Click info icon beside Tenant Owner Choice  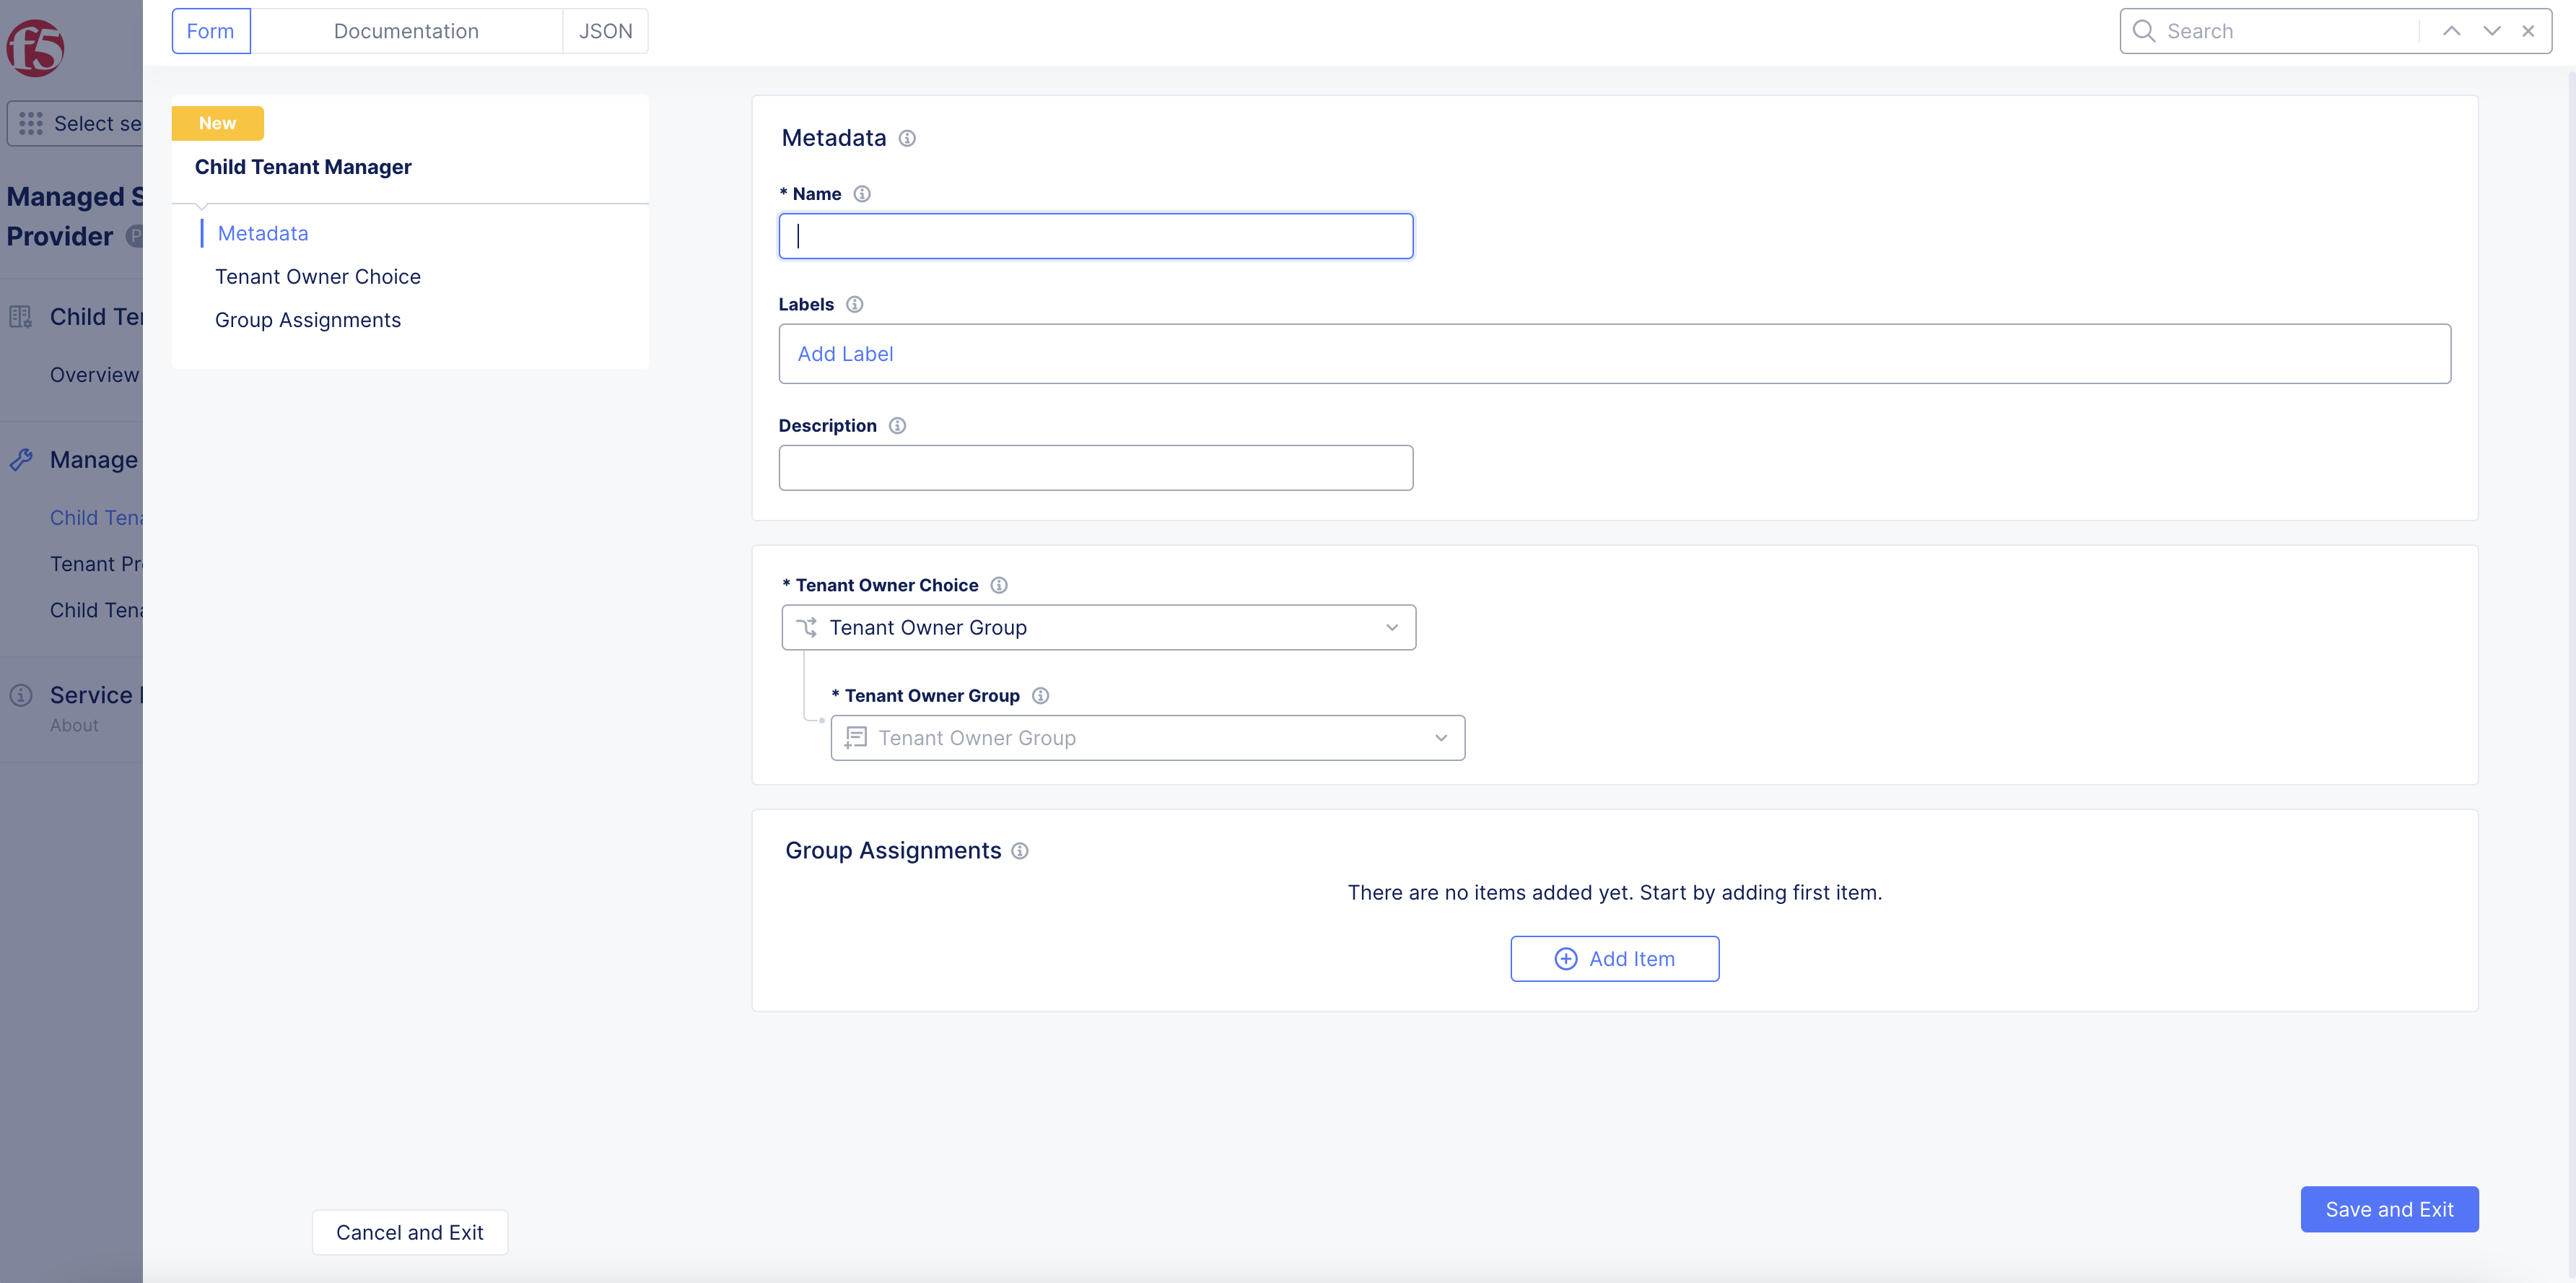tap(998, 585)
